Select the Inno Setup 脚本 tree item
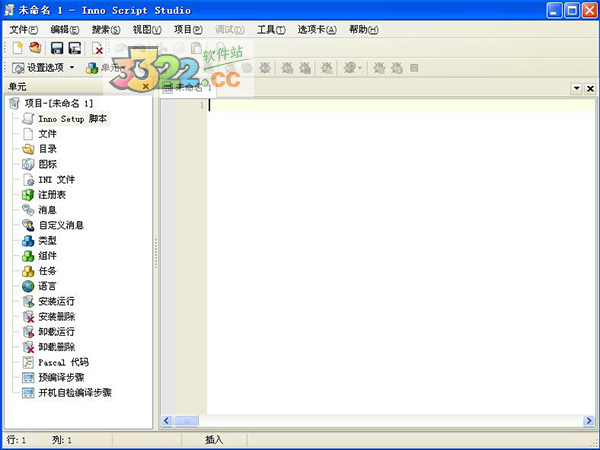Viewport: 600px width, 450px height. pos(72,119)
